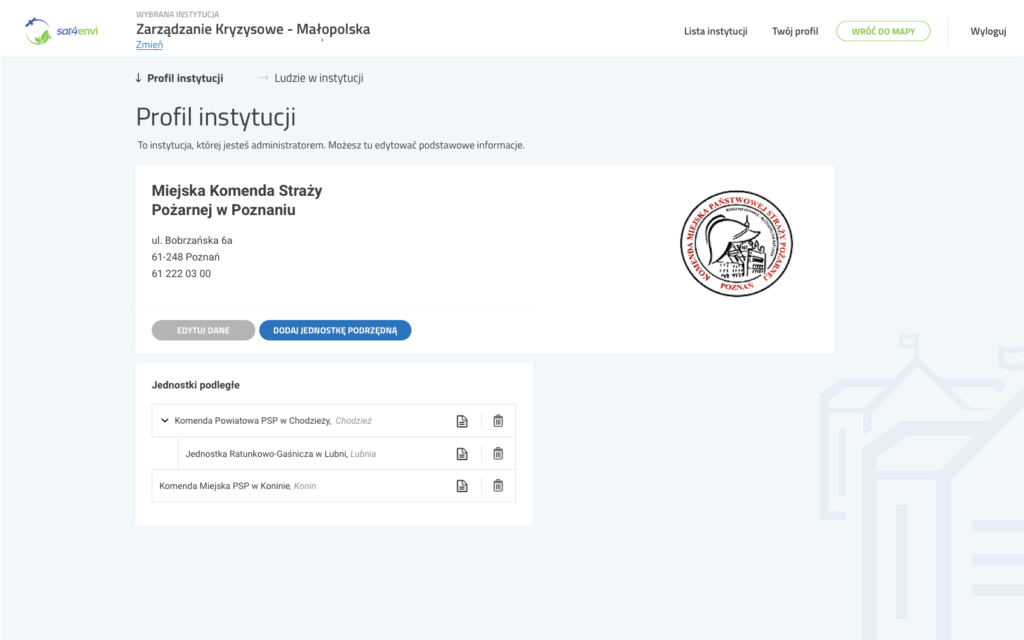Click the arrow before Ludzie w instytucji
Viewport: 1024px width, 640px height.
pyautogui.click(x=262, y=77)
